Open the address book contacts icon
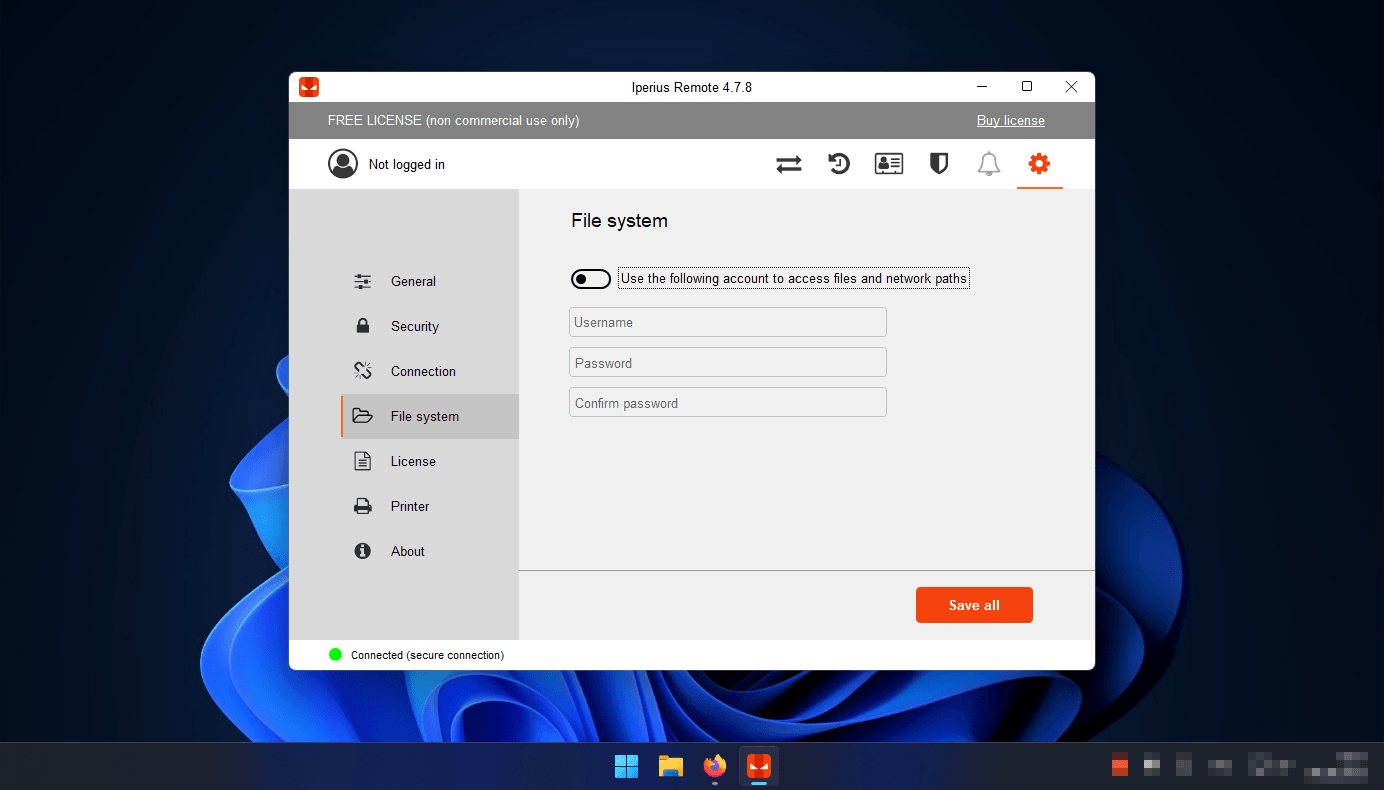The height and width of the screenshot is (790, 1384). [x=889, y=164]
